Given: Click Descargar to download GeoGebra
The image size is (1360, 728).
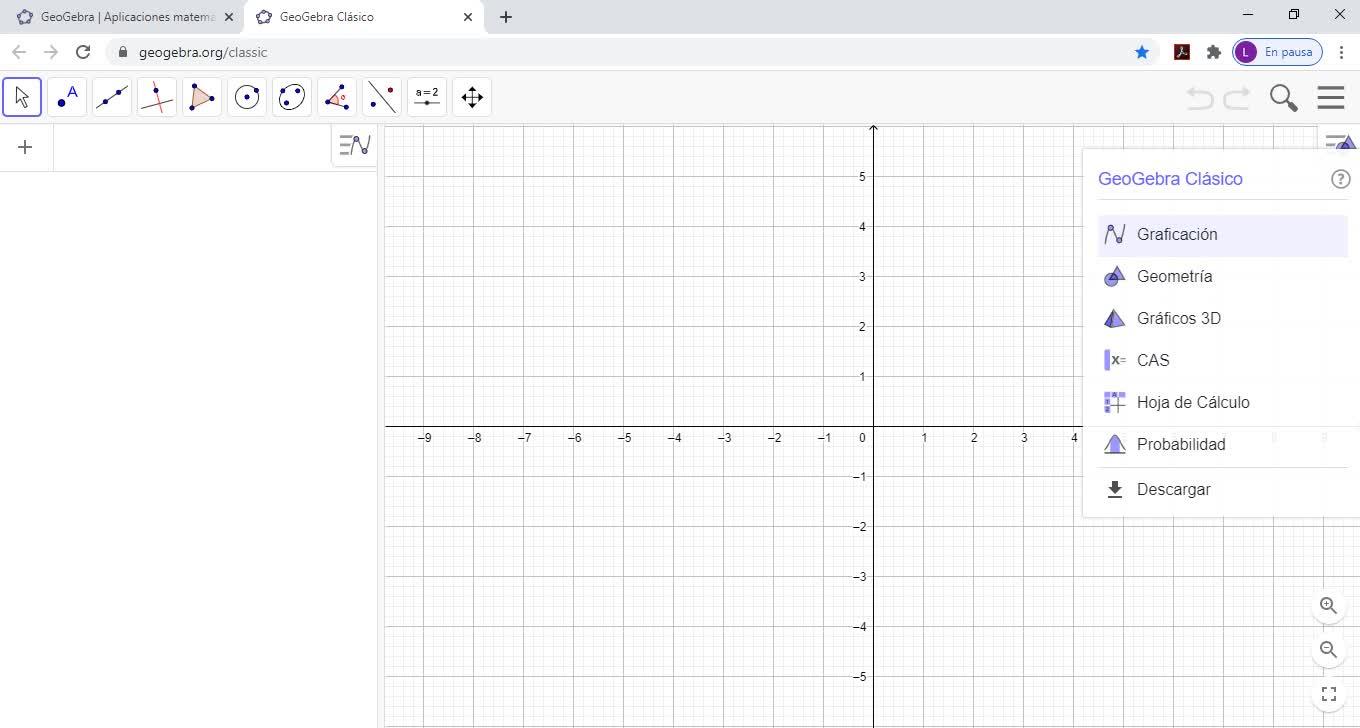Looking at the screenshot, I should click(1223, 490).
